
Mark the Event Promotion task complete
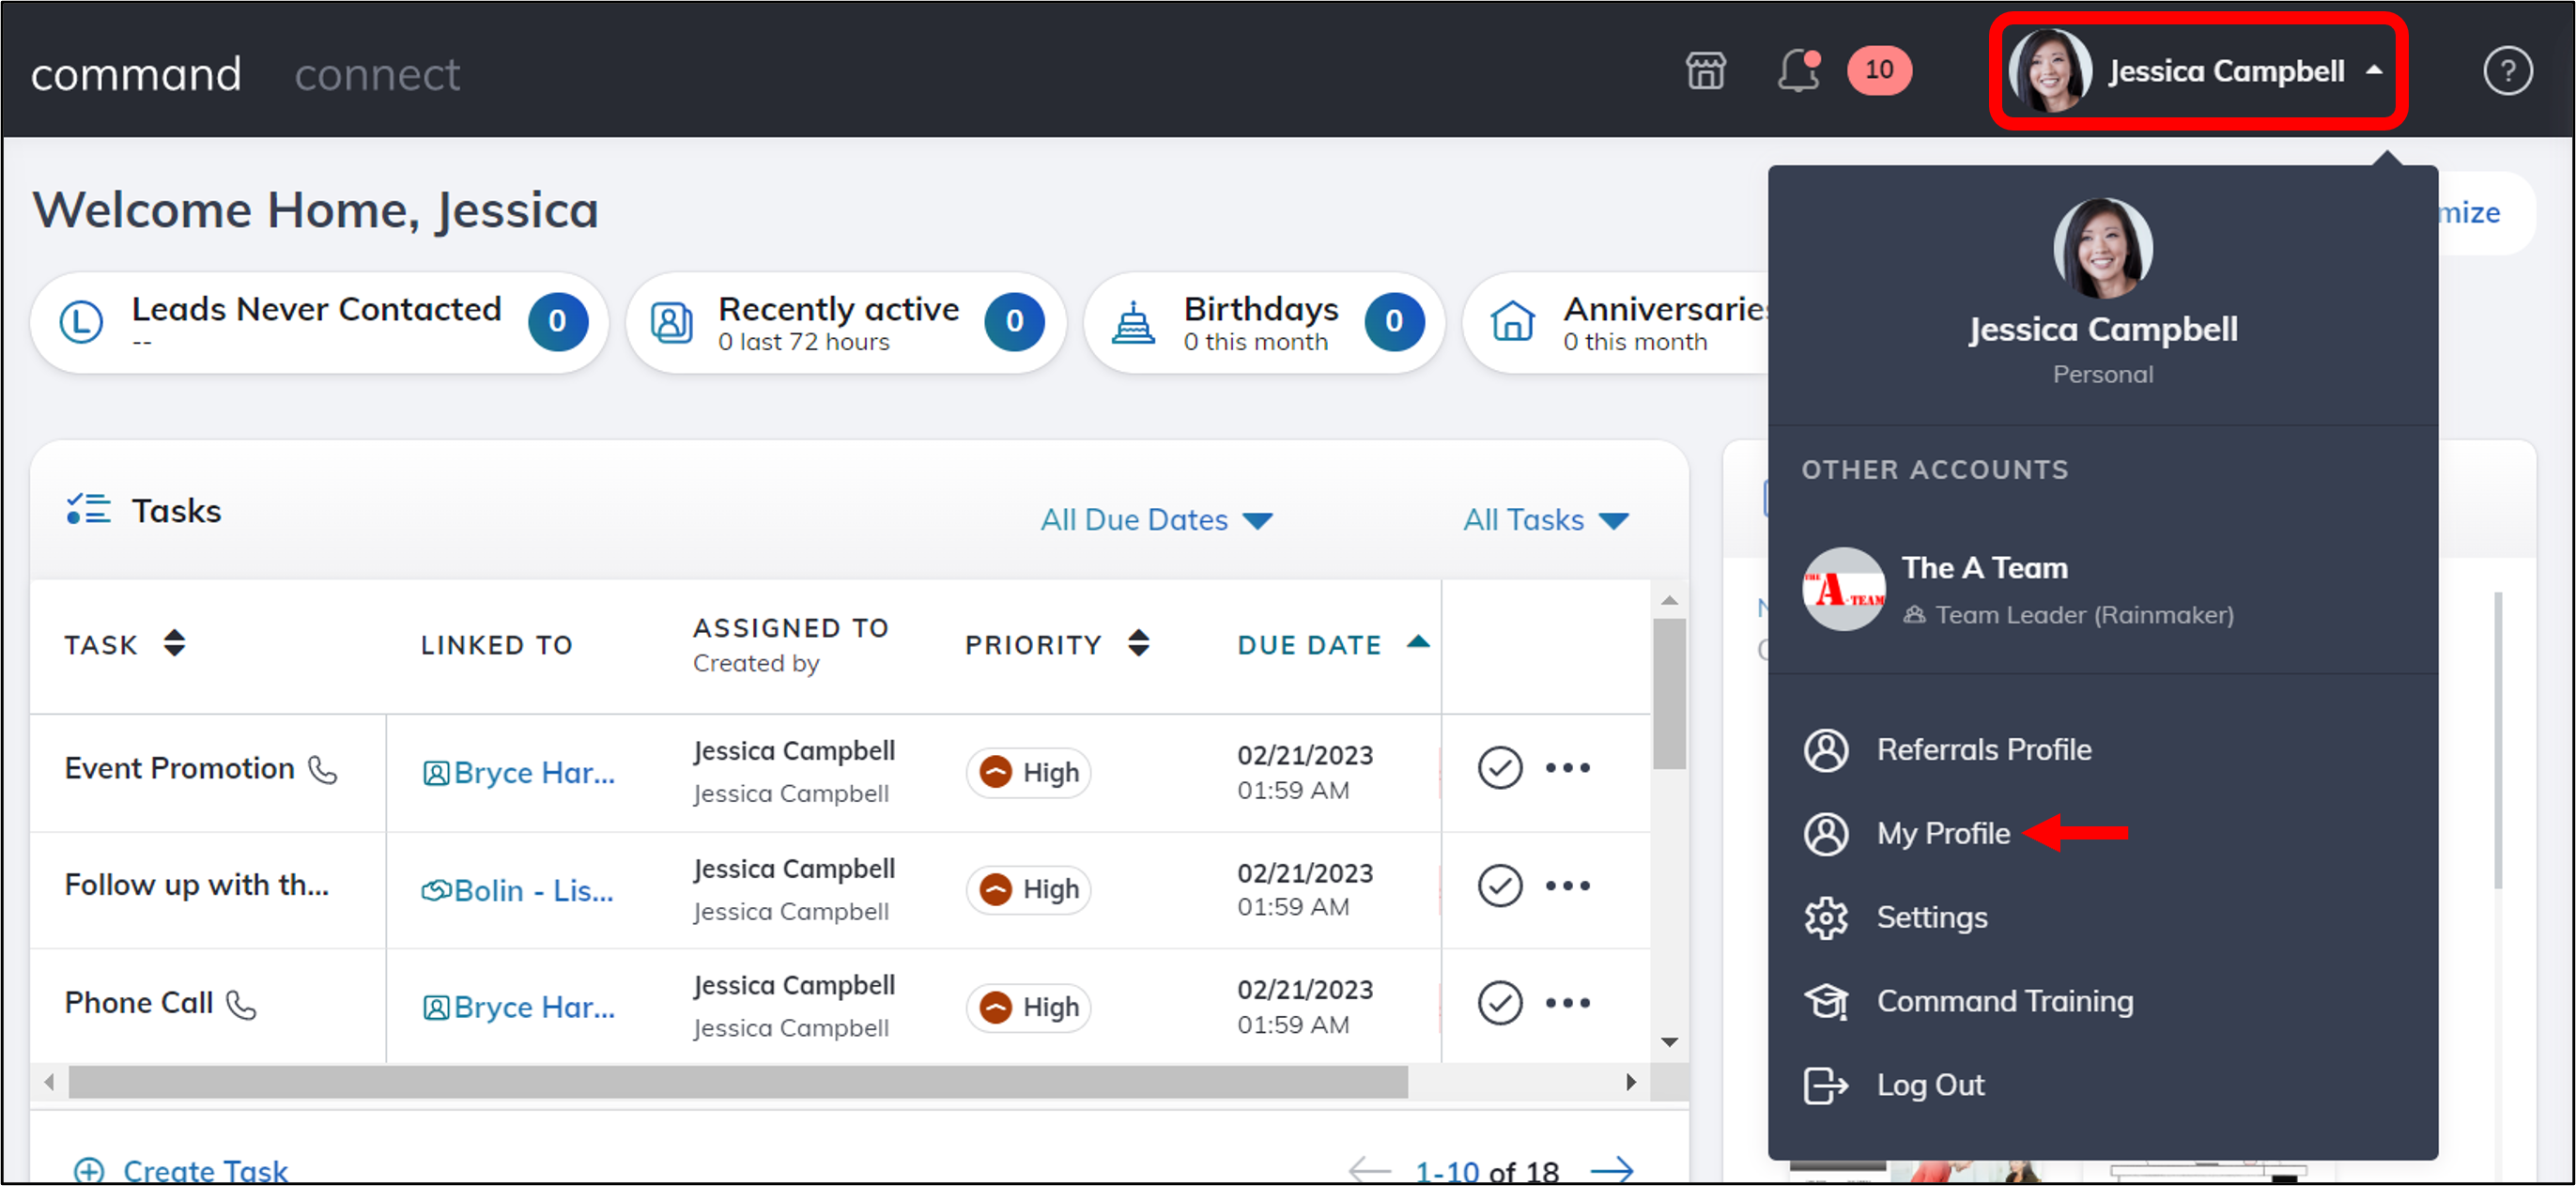[x=1499, y=767]
